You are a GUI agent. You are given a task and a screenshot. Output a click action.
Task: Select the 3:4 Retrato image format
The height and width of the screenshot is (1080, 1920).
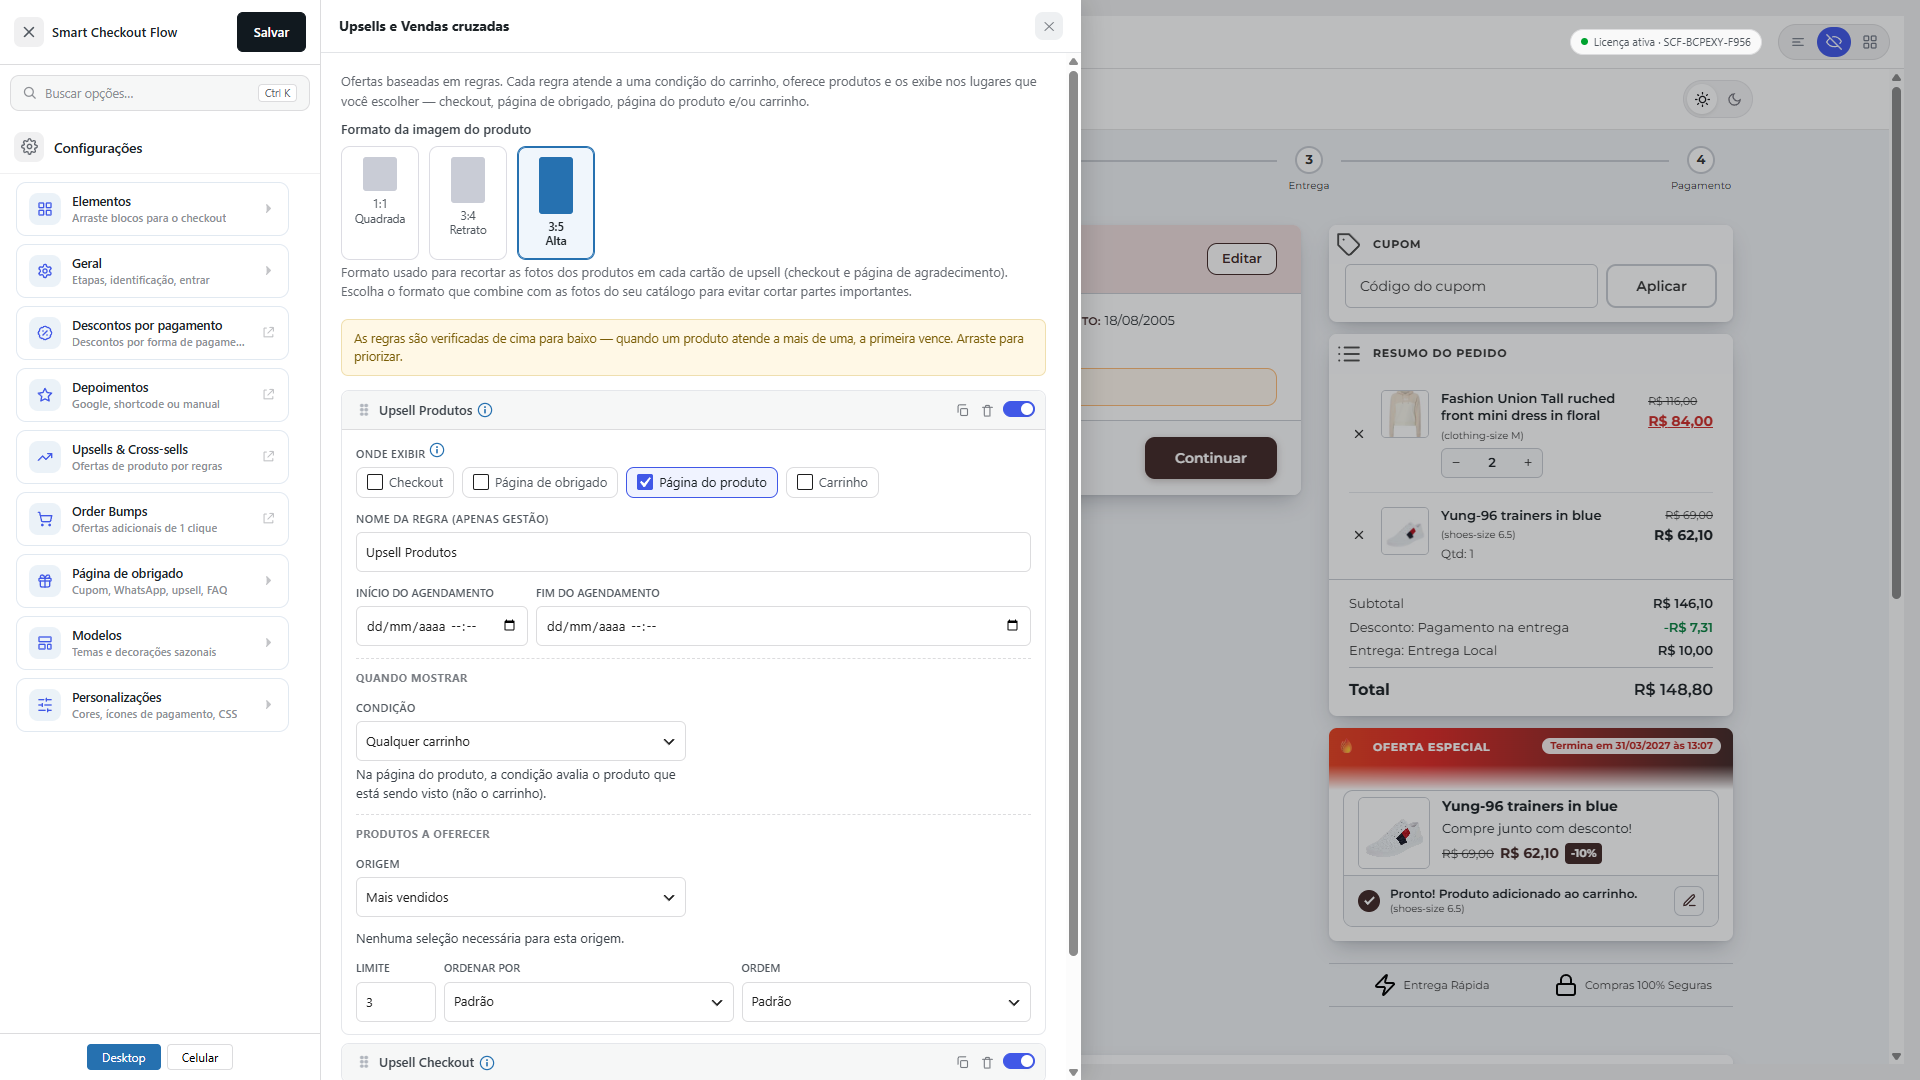point(468,203)
